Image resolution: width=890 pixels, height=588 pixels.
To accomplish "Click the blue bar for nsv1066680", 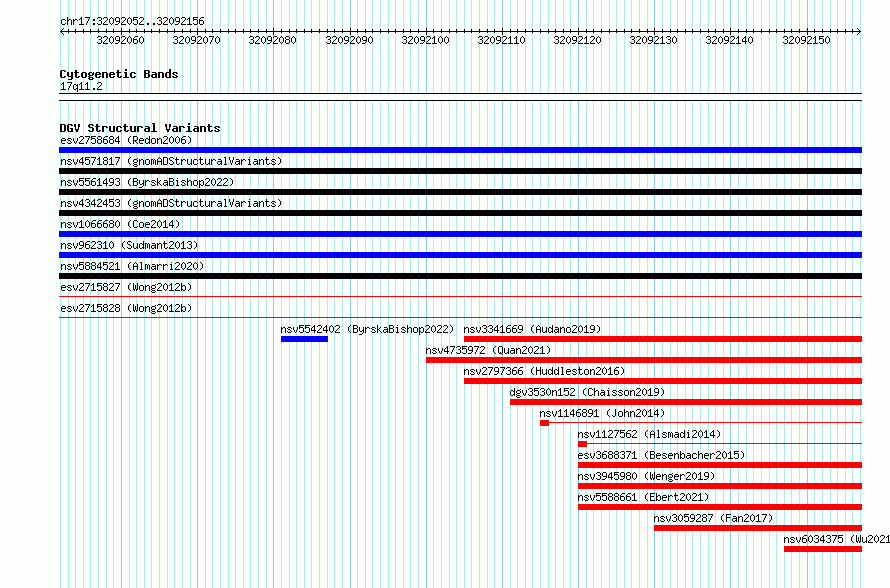I will 460,234.
